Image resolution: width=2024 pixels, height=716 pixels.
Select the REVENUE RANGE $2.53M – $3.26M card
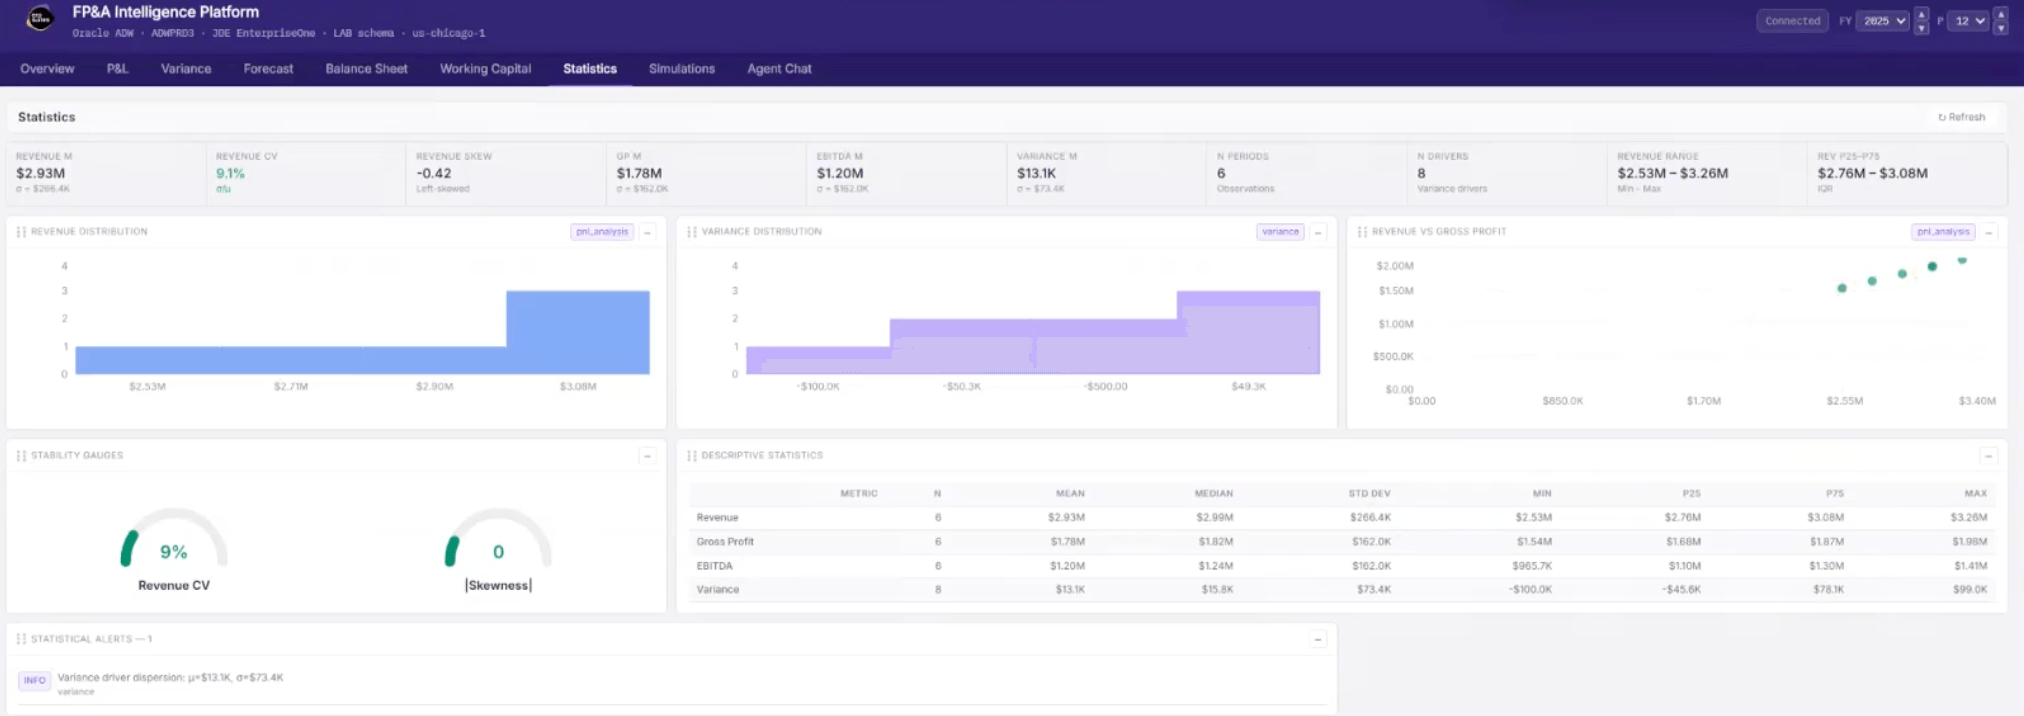tap(1706, 174)
